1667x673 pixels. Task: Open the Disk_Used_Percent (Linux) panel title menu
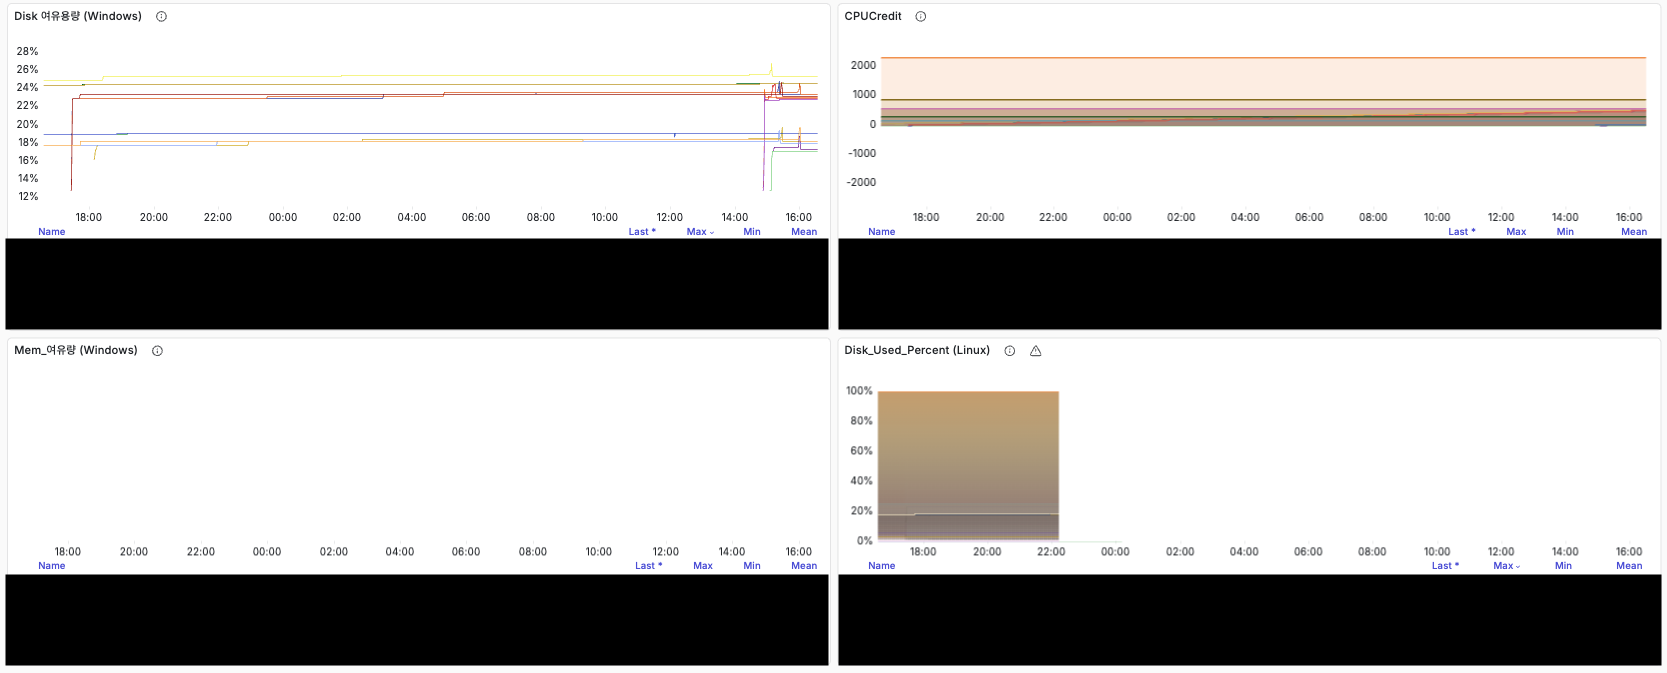point(917,351)
